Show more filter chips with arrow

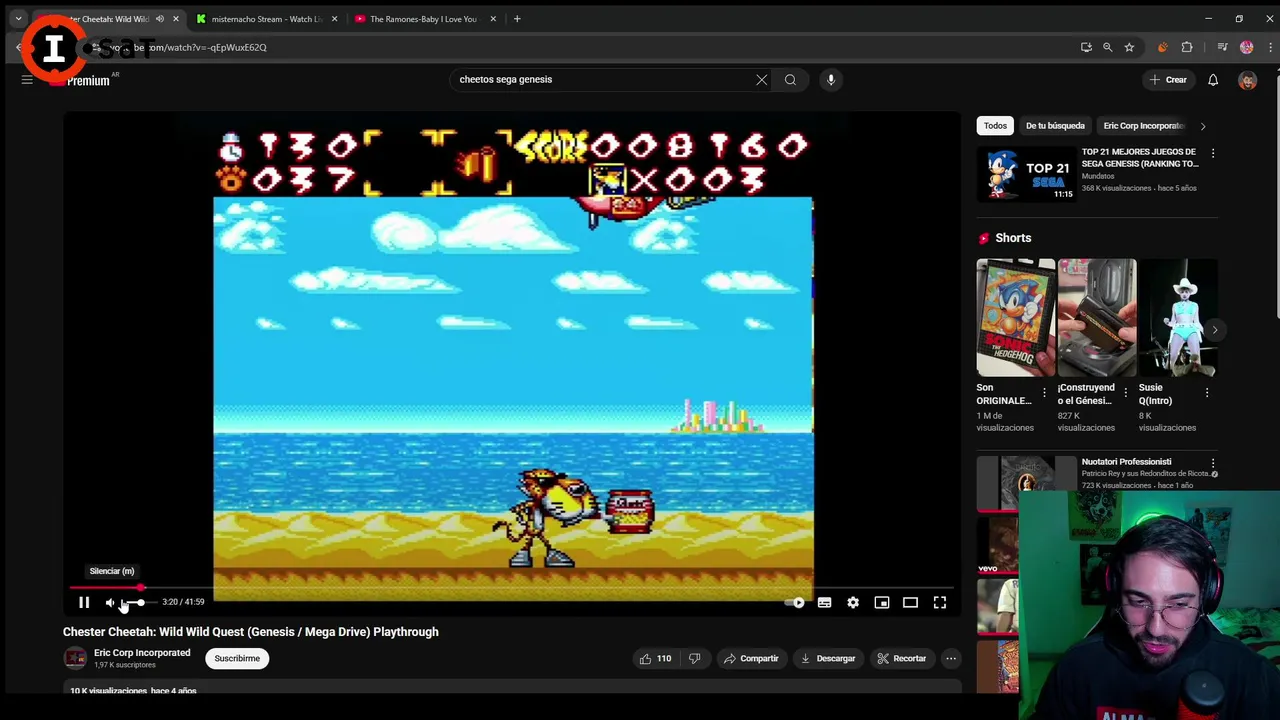click(x=1203, y=126)
